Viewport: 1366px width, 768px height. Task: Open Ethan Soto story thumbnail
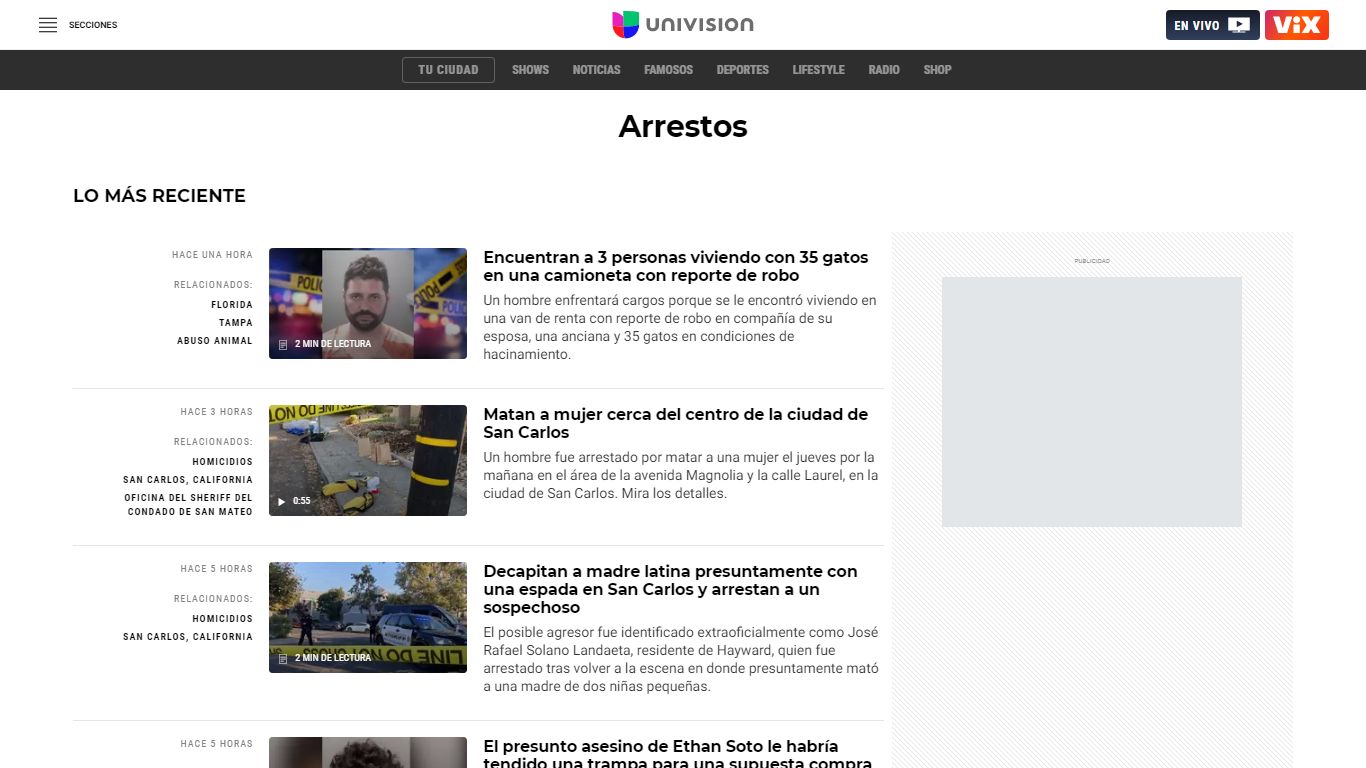click(368, 752)
